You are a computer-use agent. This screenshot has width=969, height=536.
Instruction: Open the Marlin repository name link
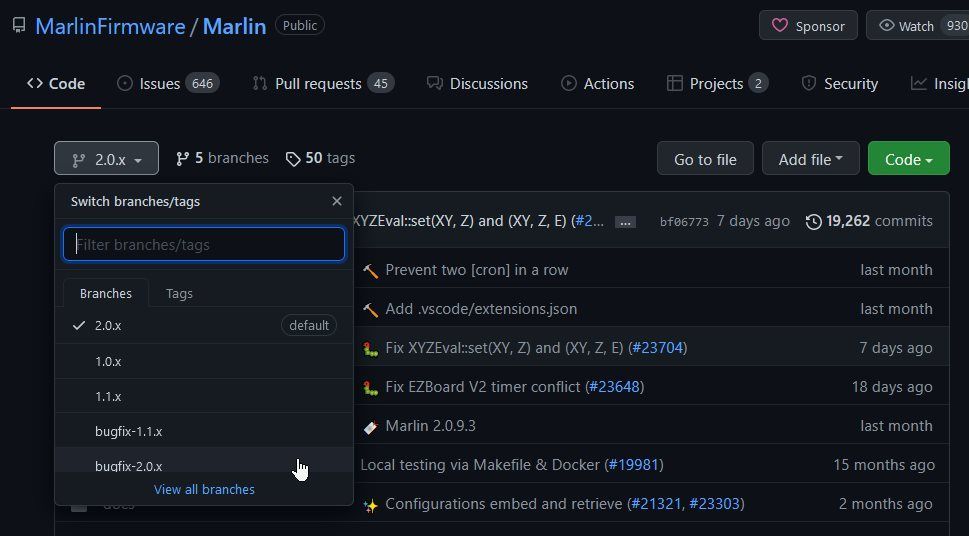coord(234,26)
